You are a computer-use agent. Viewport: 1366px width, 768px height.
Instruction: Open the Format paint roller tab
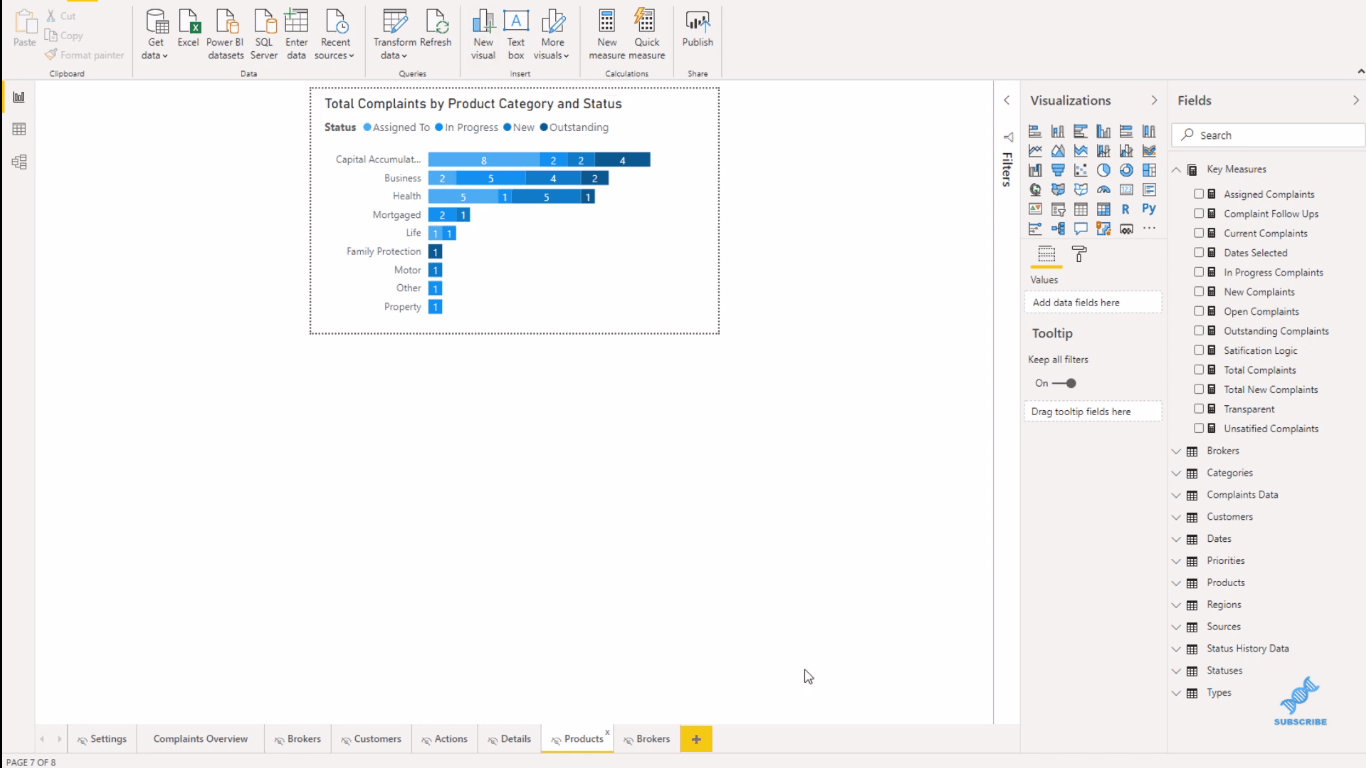pos(1079,254)
